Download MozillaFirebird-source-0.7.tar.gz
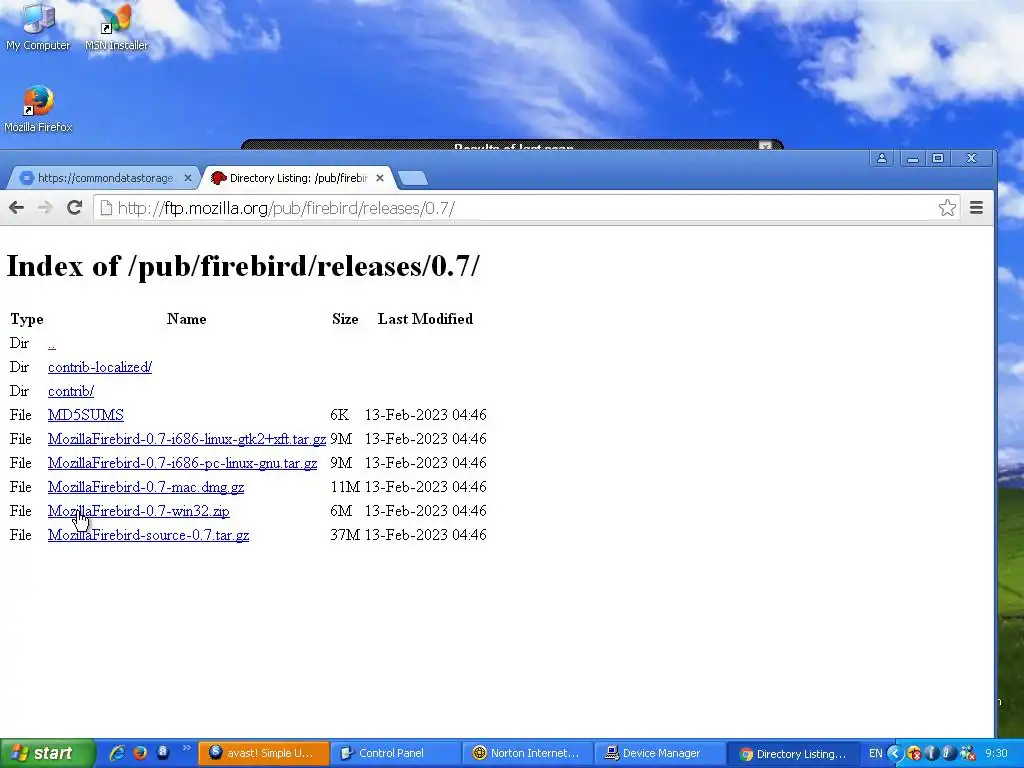Image resolution: width=1024 pixels, height=768 pixels. pos(148,535)
